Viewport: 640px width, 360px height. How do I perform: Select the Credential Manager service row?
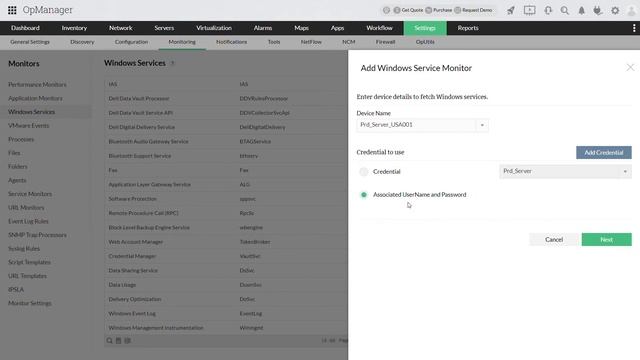click(x=226, y=256)
